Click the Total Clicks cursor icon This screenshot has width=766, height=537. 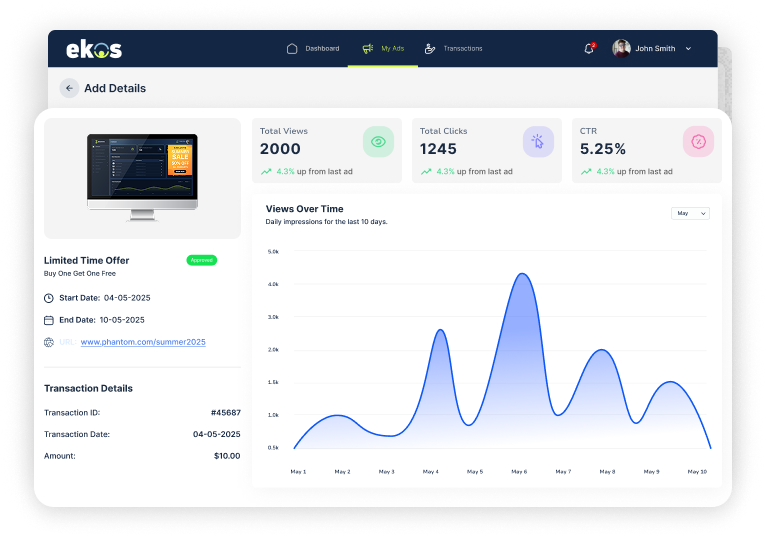coord(538,142)
